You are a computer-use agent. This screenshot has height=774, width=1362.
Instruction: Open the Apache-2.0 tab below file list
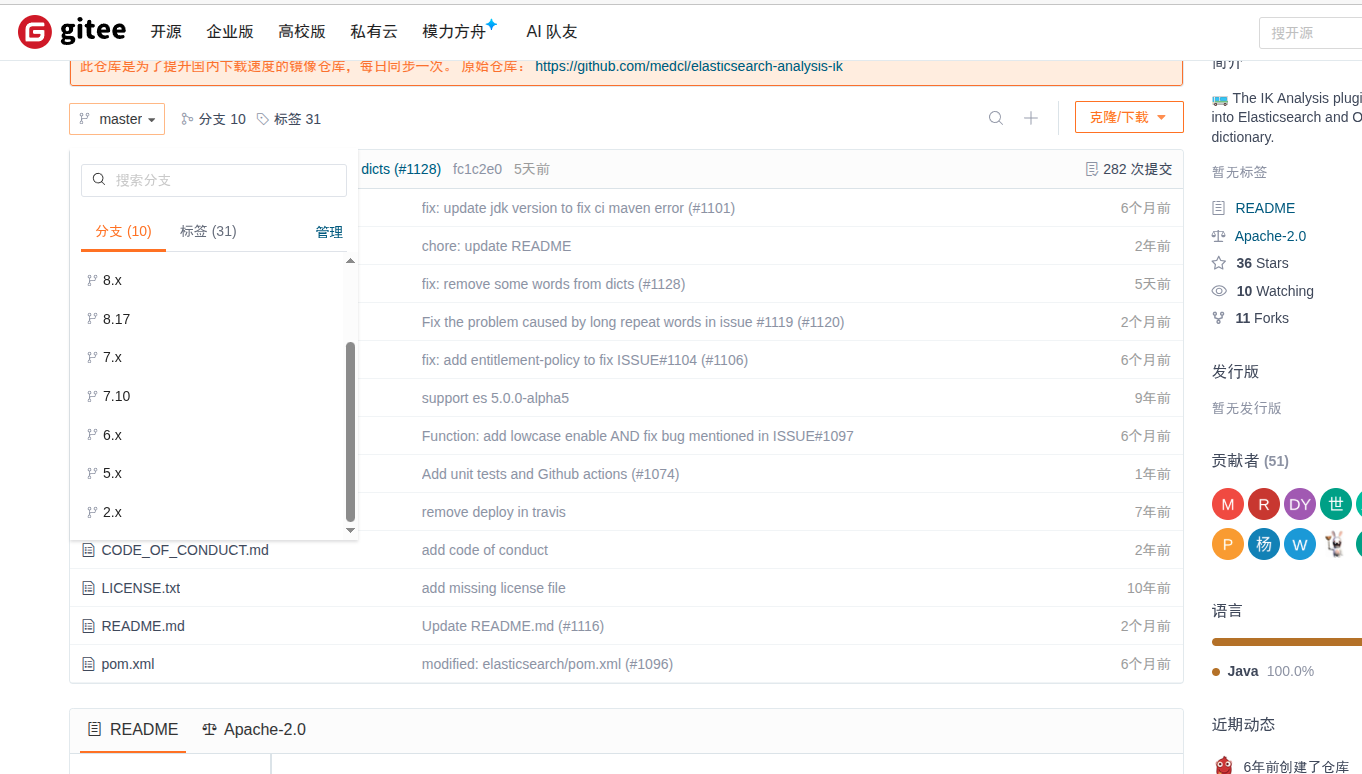pos(254,730)
